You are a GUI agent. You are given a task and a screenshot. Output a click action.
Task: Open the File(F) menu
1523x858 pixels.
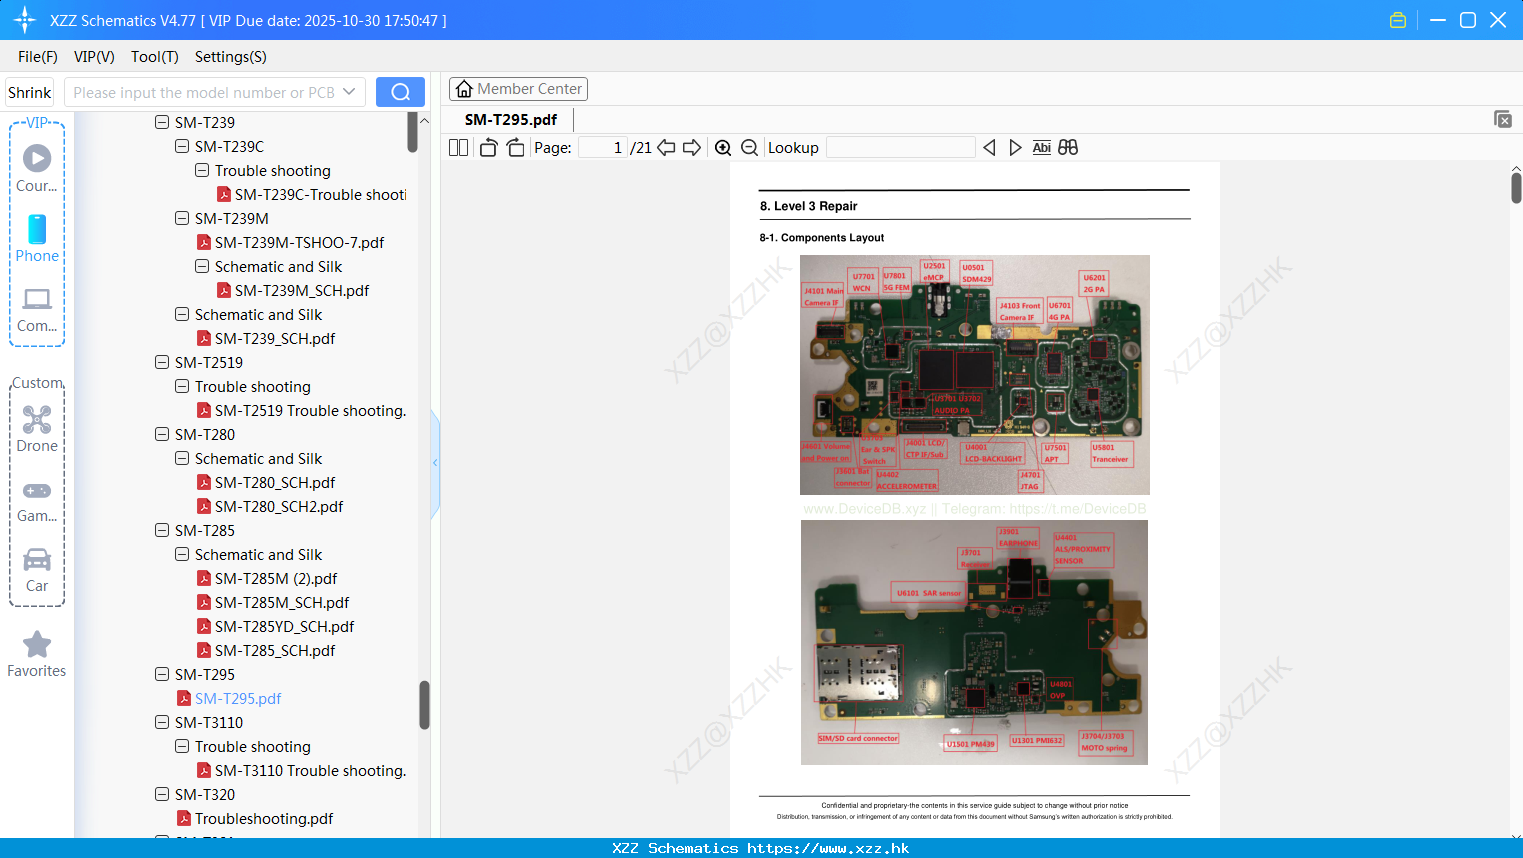[x=38, y=57]
